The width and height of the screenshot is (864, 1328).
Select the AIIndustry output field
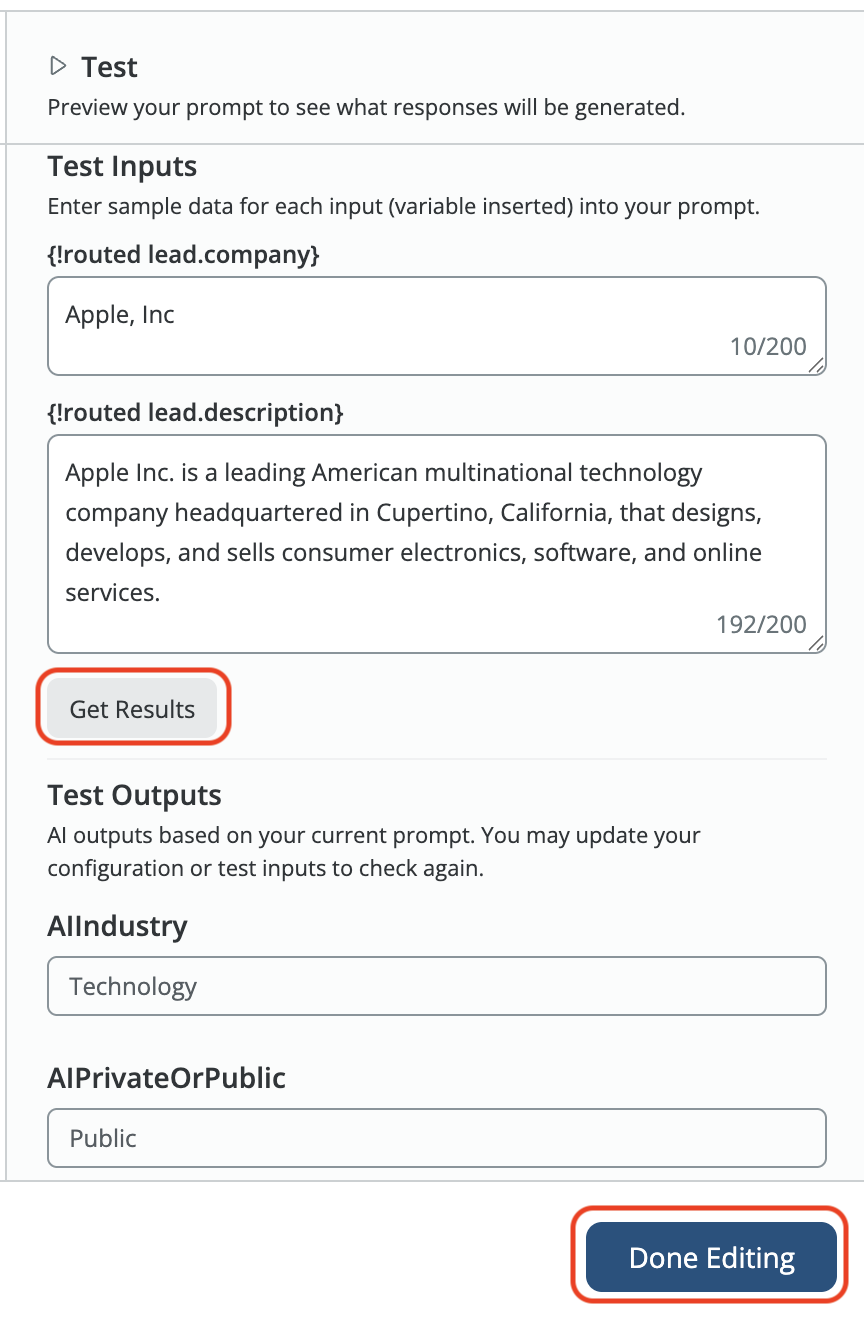436,987
